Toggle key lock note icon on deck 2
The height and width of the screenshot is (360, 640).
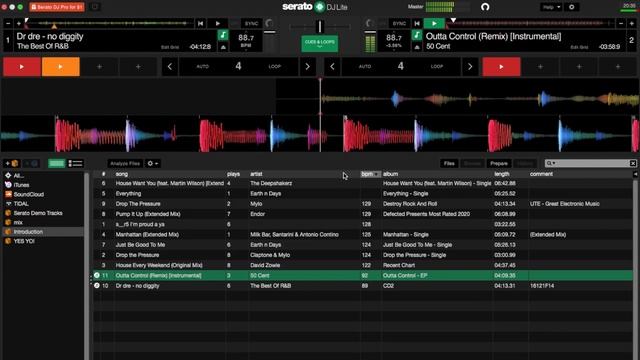pyautogui.click(x=417, y=36)
